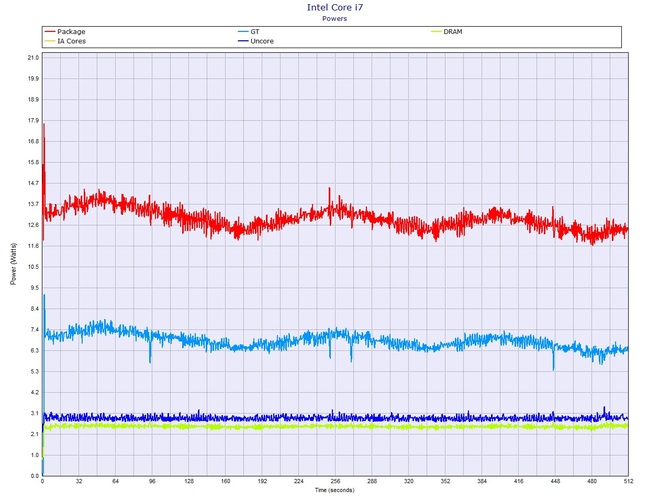Click the 13.7 y-axis tick value

pyautogui.click(x=33, y=204)
